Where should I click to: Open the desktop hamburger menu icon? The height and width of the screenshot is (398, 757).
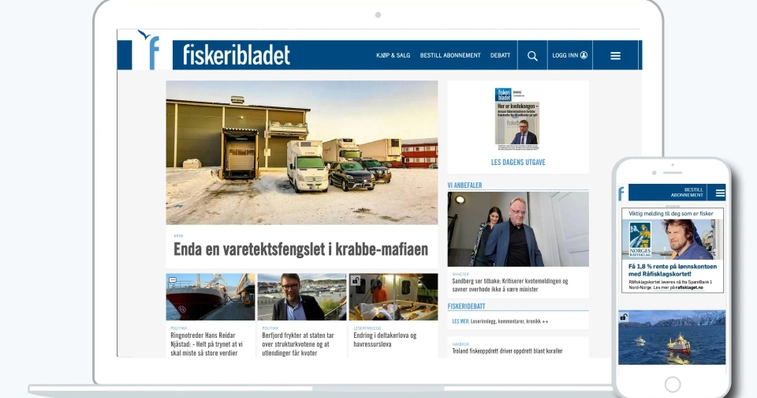coord(615,56)
